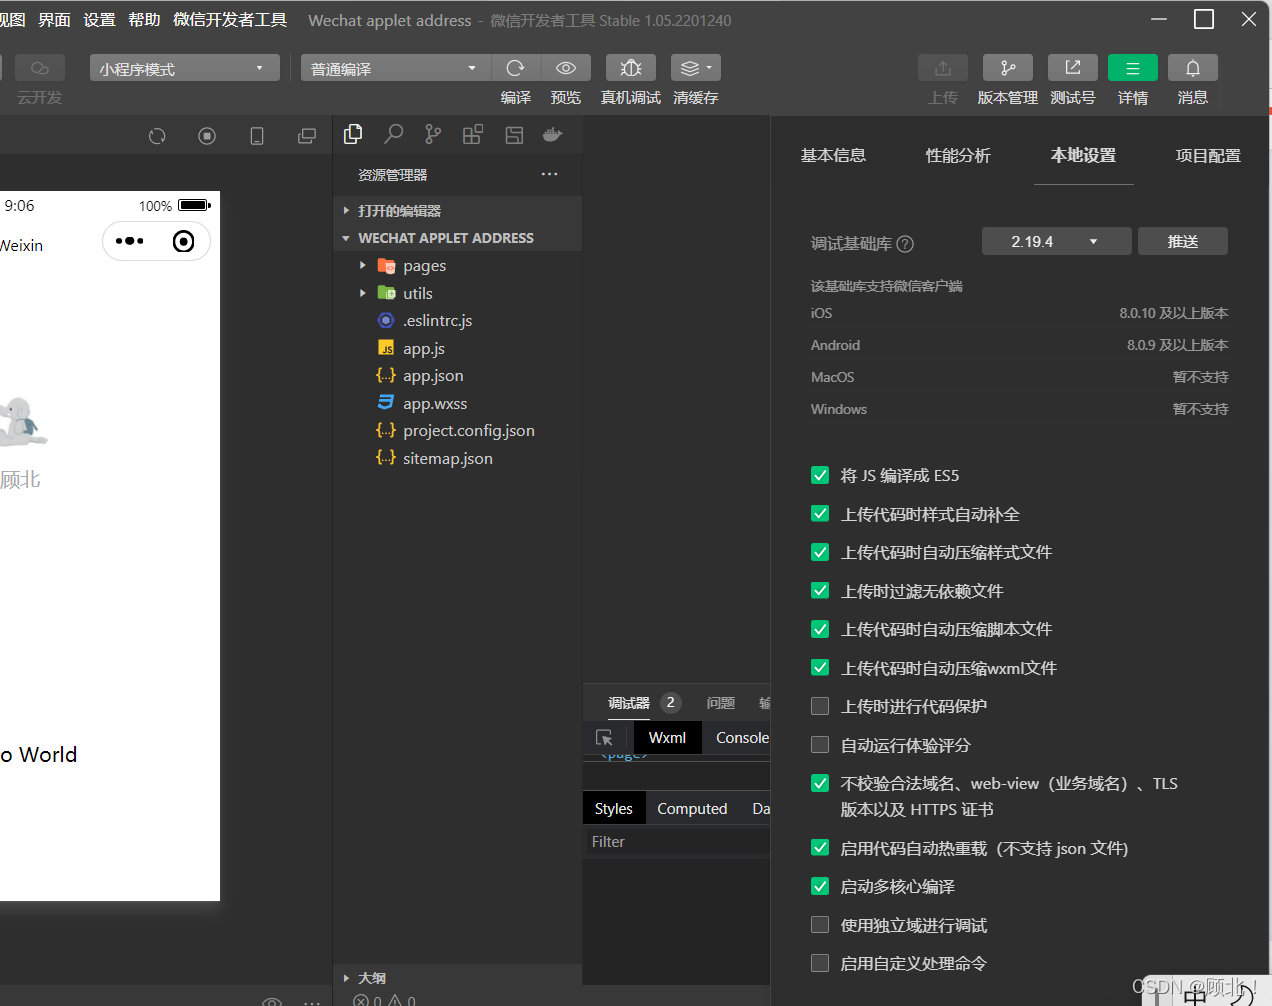Open preview with the 预览 eye icon
The width and height of the screenshot is (1272, 1006).
click(x=566, y=68)
